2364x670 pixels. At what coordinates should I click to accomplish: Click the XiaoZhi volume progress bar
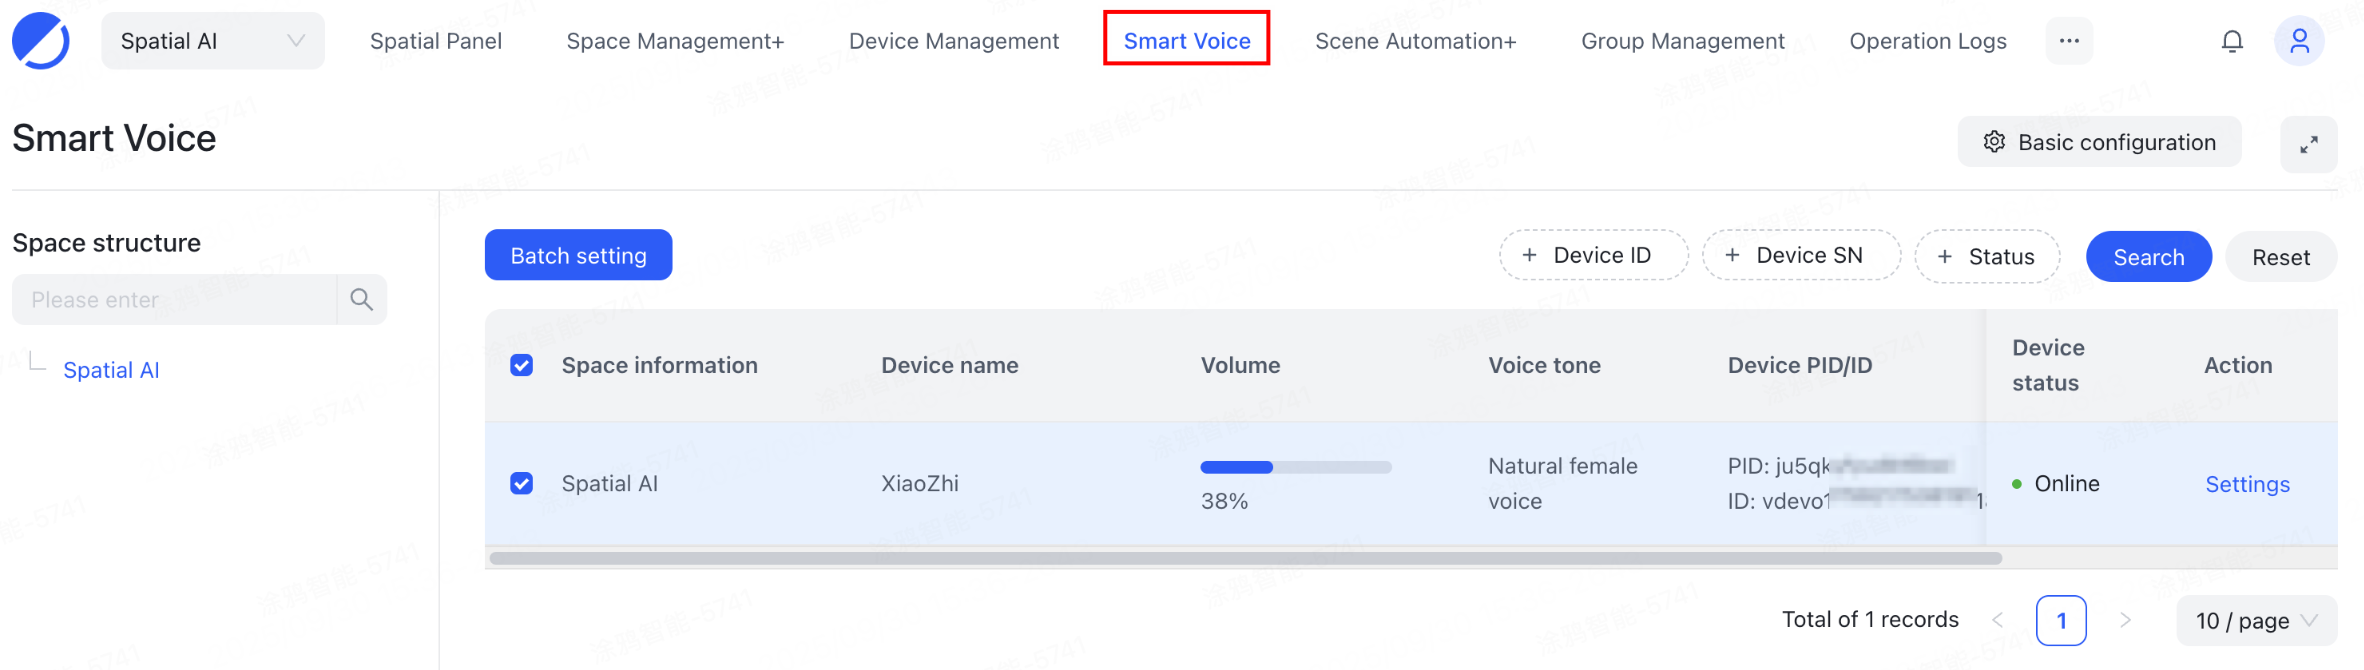(x=1295, y=467)
